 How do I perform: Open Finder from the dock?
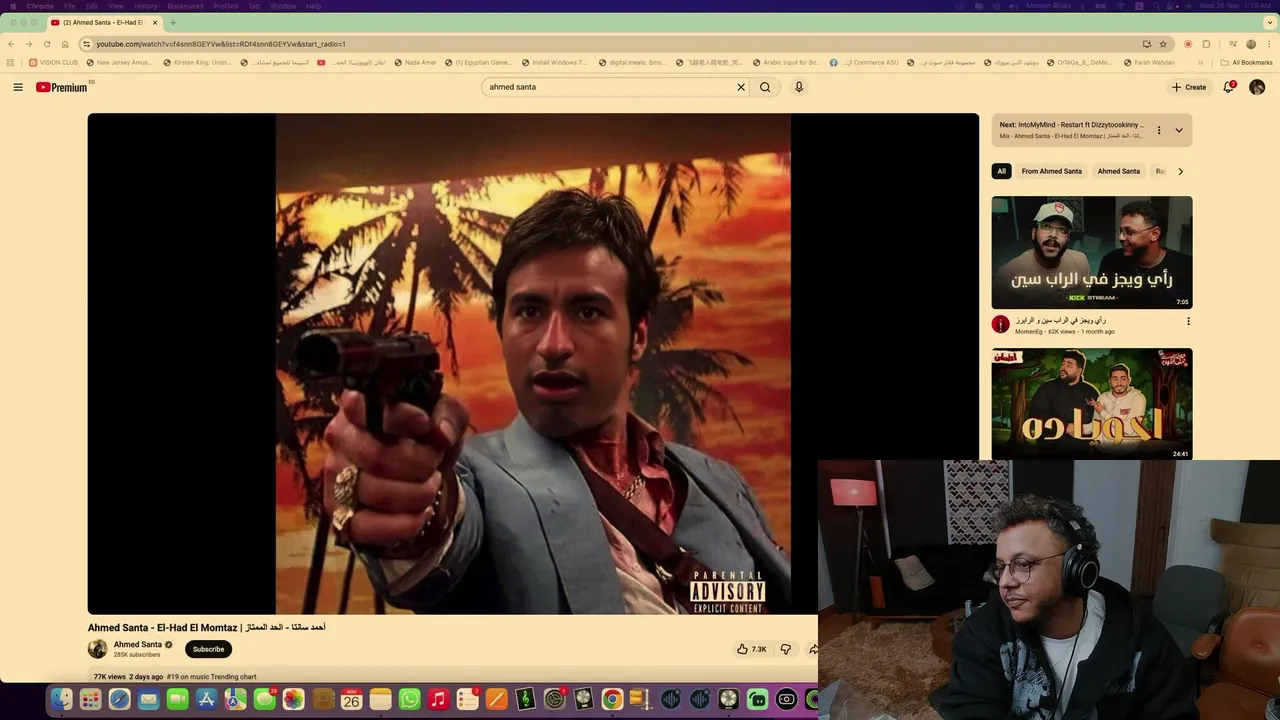click(62, 700)
